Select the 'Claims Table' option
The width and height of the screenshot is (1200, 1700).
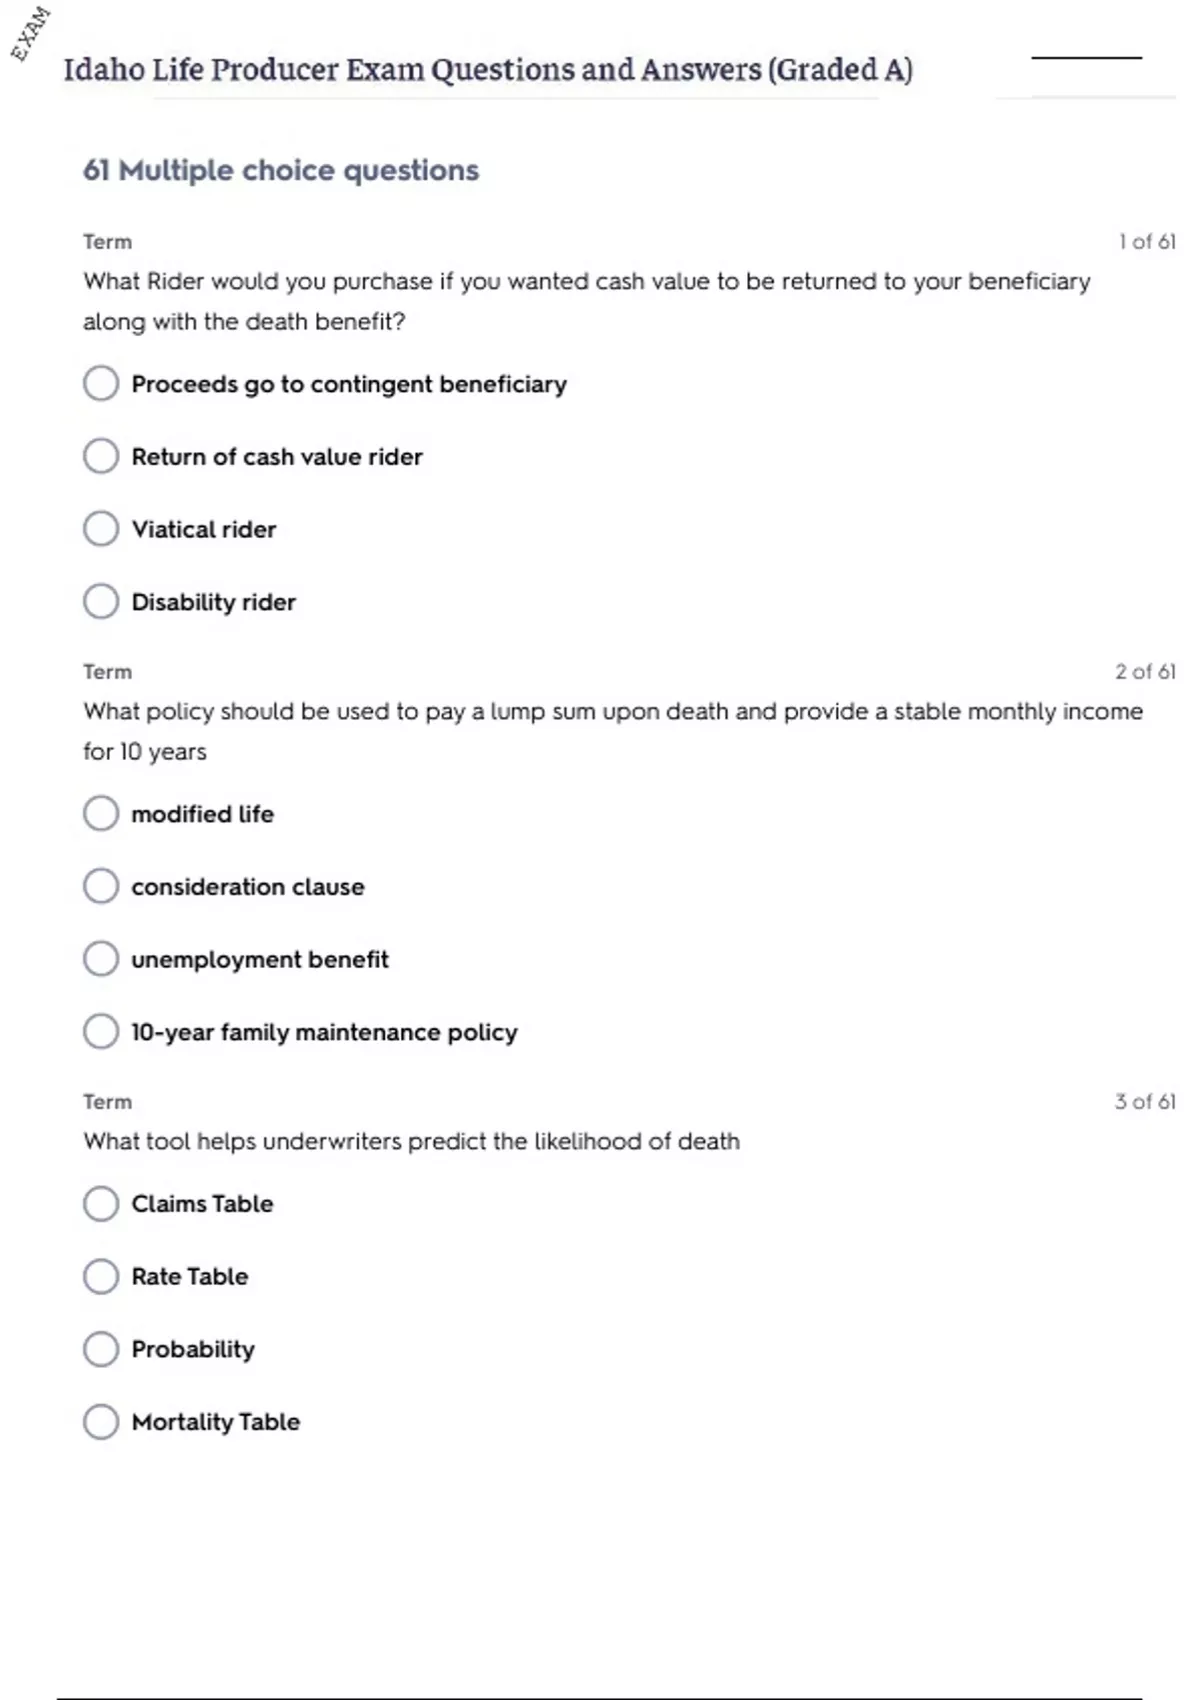pyautogui.click(x=101, y=1204)
